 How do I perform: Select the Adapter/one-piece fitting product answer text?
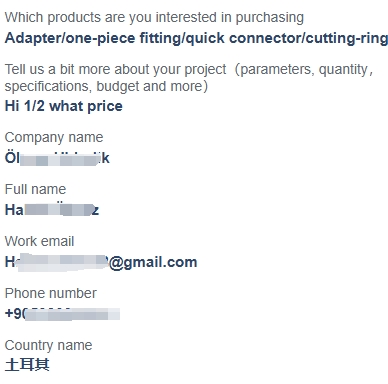point(196,38)
